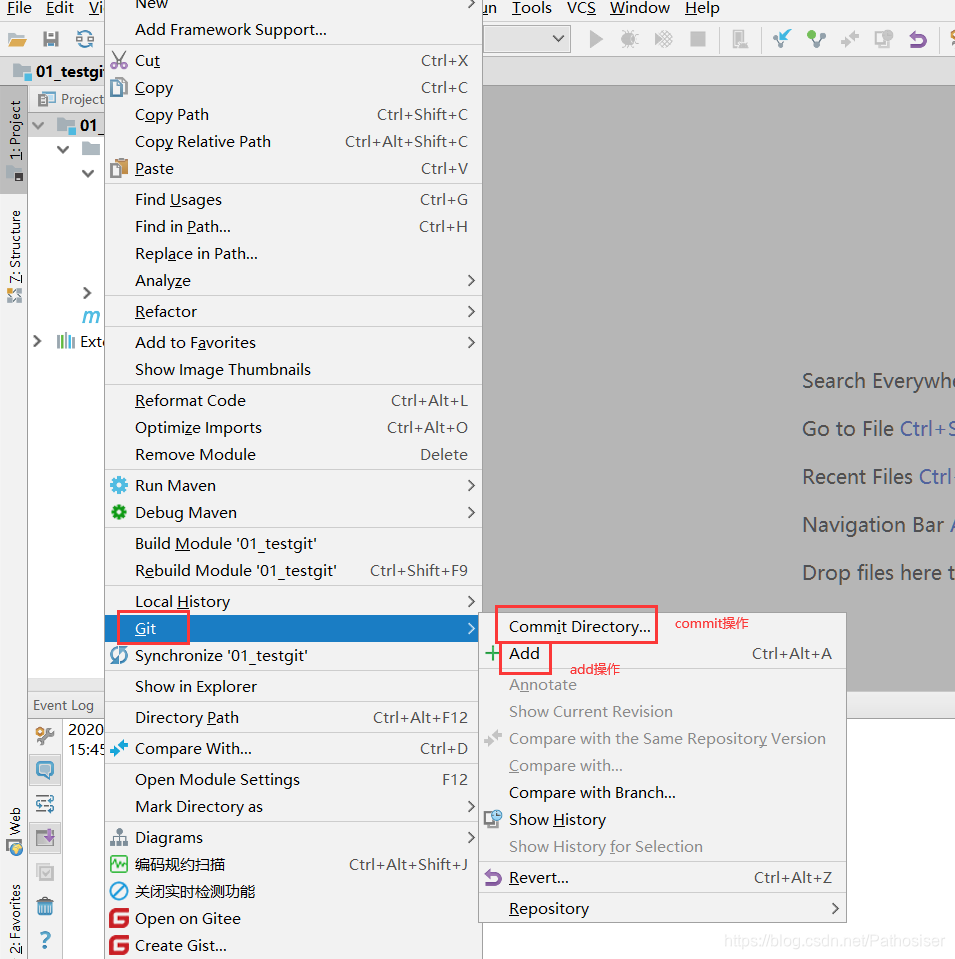The image size is (955, 959).
Task: Click the Event Log clear trash icon
Action: [45, 906]
